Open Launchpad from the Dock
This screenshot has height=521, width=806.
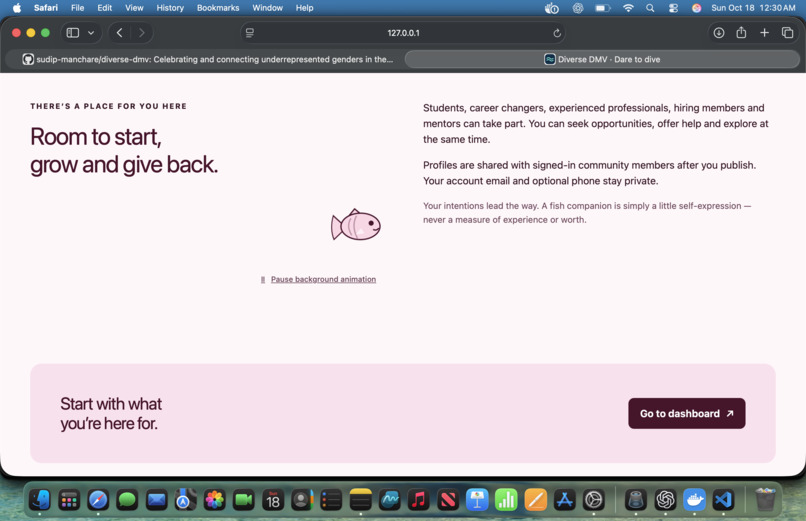coord(69,499)
